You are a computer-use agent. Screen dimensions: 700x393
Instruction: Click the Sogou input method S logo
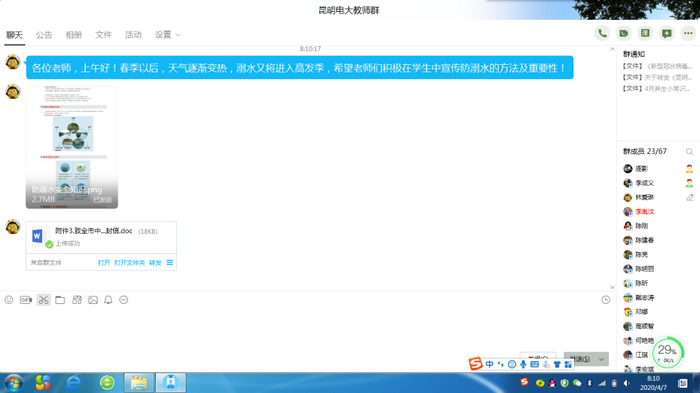(475, 364)
